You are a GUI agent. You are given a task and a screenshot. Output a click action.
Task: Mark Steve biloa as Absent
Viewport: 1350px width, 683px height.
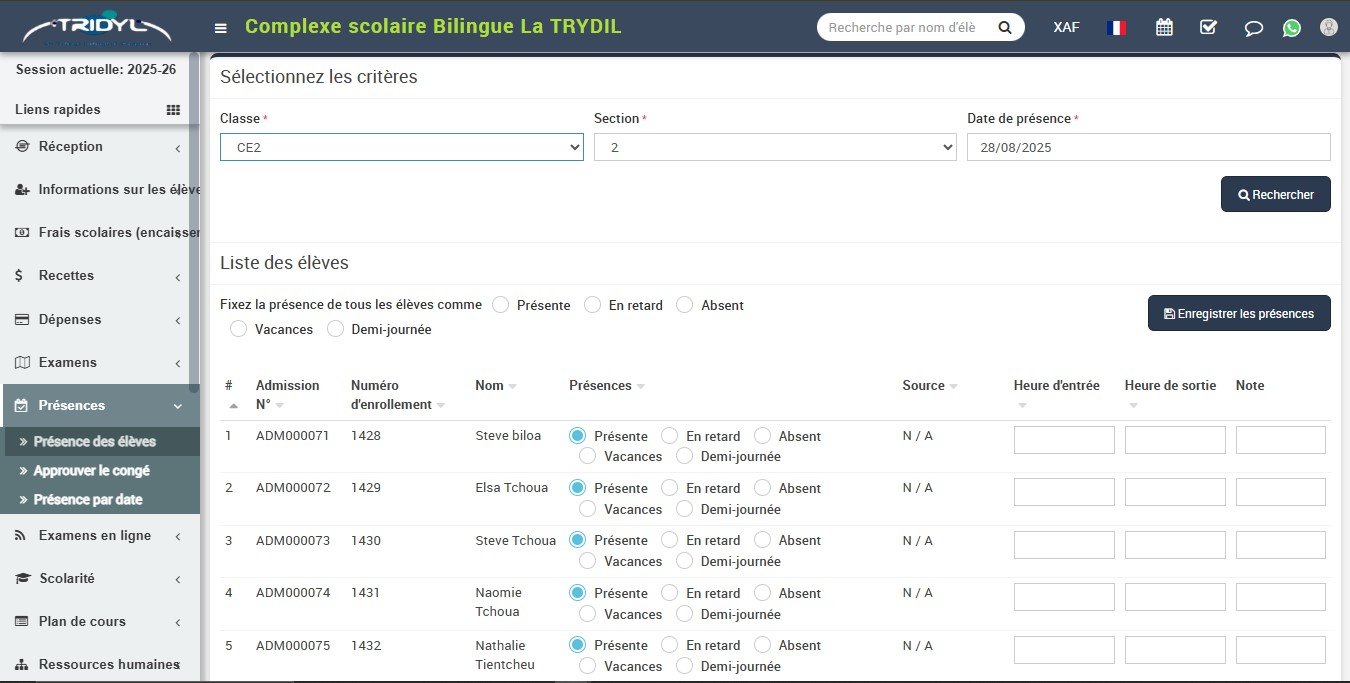click(x=763, y=436)
